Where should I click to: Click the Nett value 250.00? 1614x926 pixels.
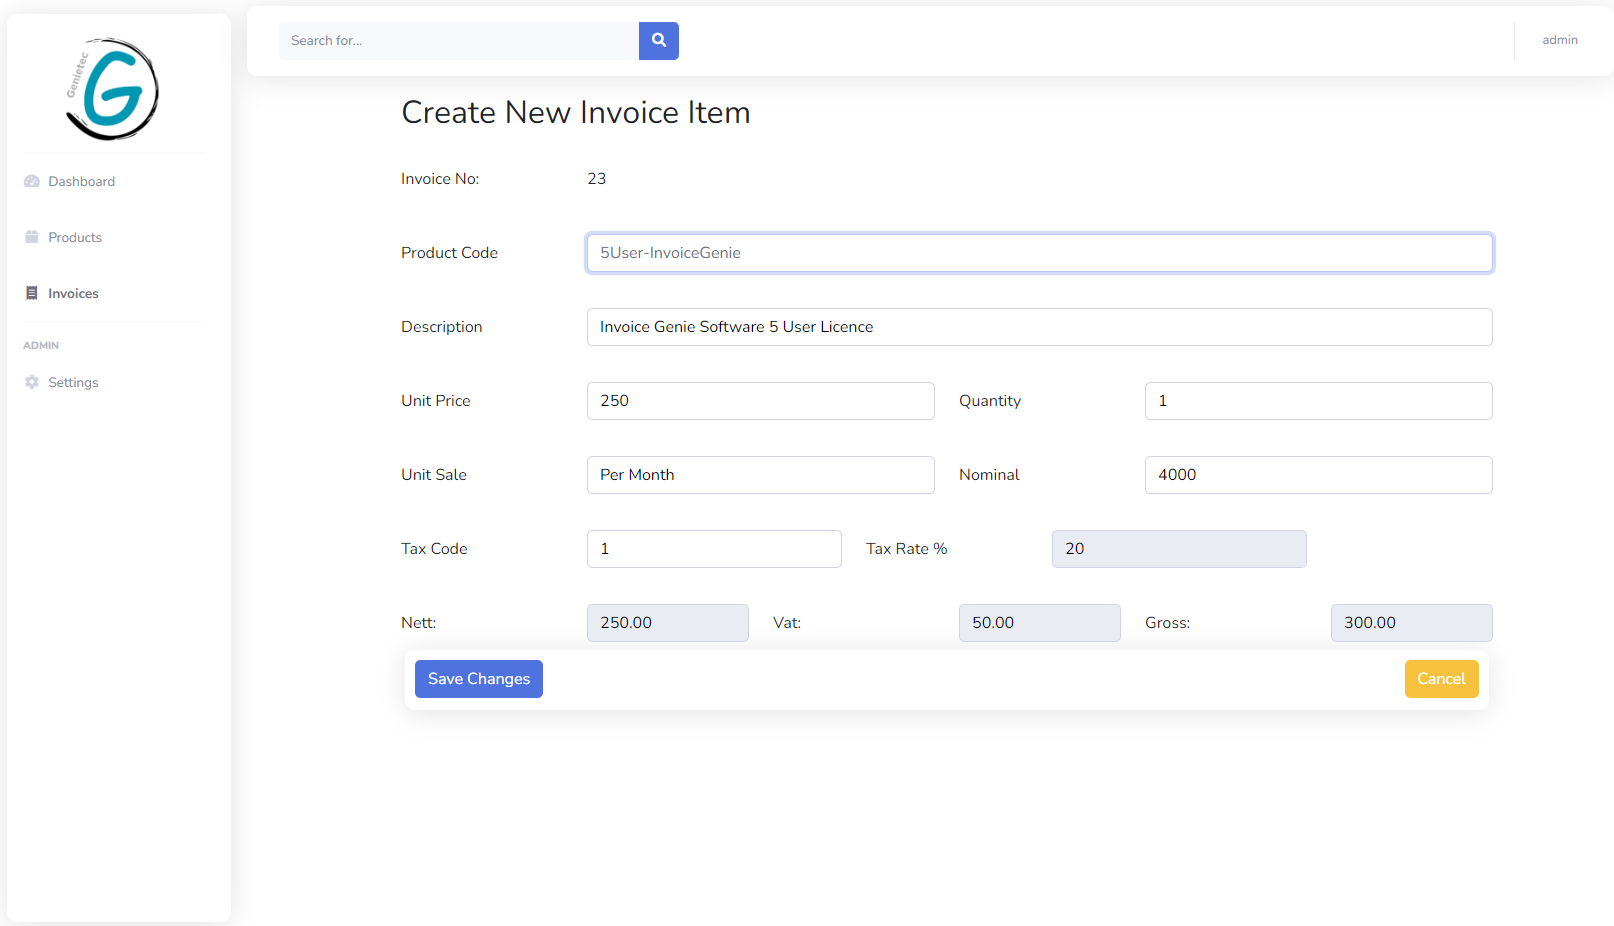668,623
